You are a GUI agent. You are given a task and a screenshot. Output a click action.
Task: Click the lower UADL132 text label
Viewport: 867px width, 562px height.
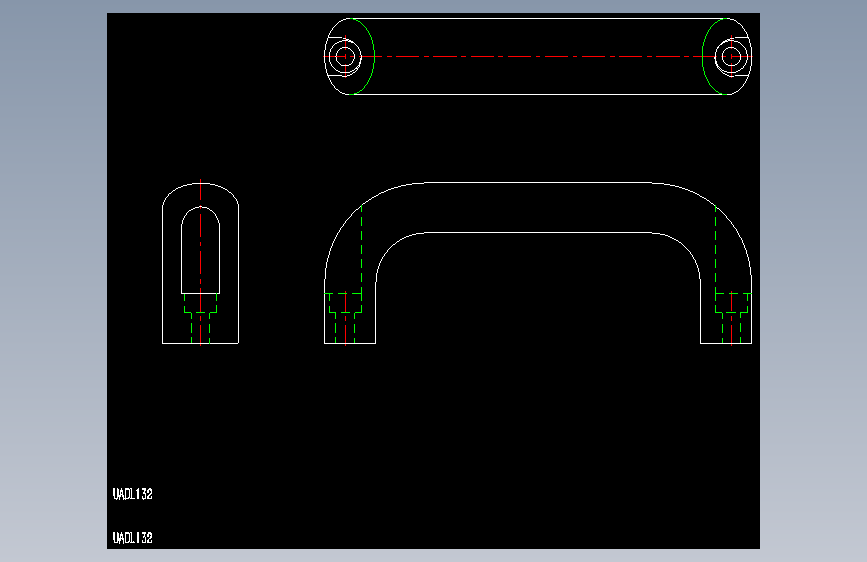tap(133, 538)
